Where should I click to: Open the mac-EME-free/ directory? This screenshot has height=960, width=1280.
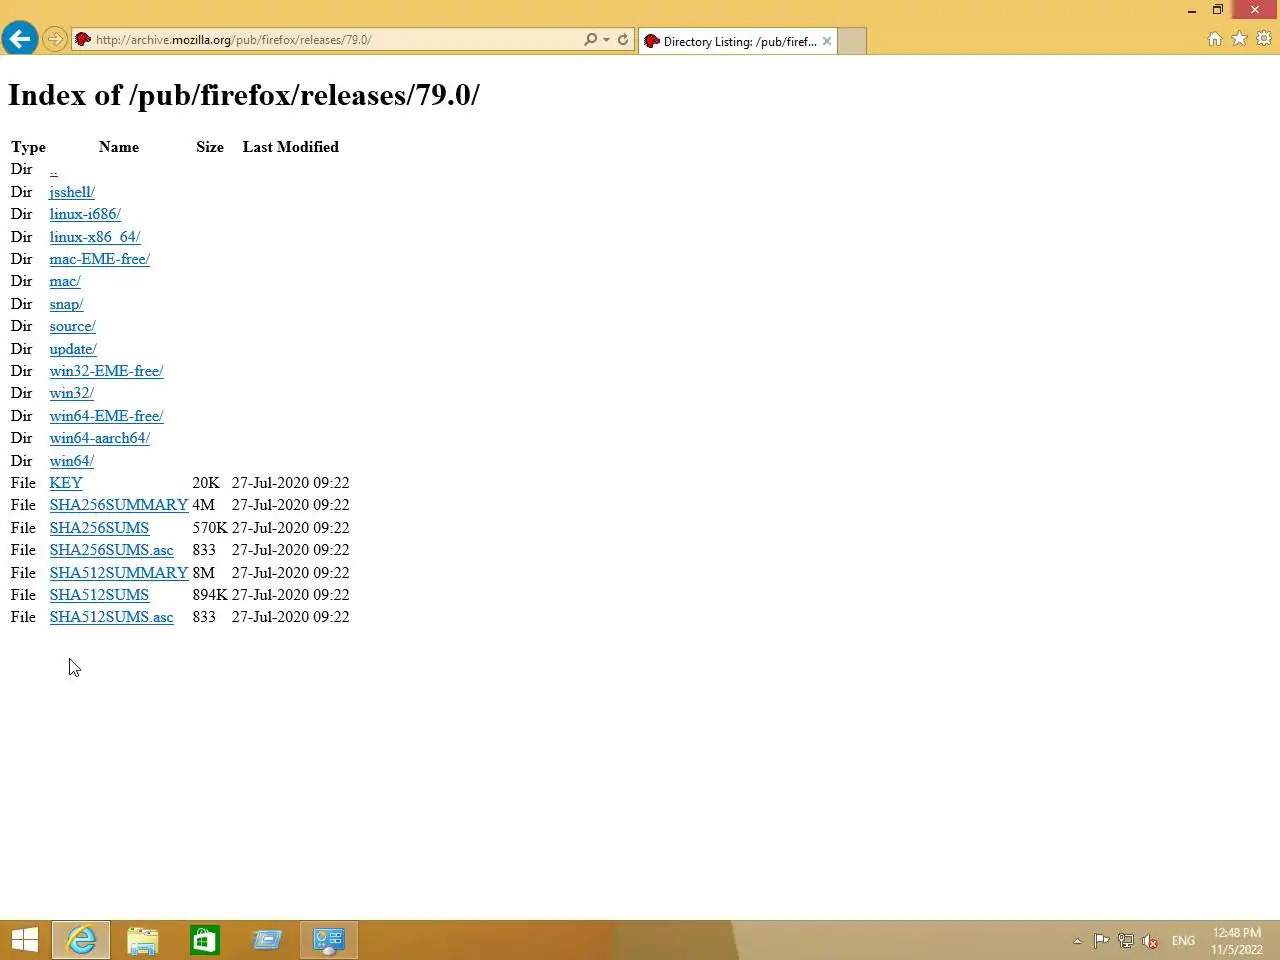[100, 259]
